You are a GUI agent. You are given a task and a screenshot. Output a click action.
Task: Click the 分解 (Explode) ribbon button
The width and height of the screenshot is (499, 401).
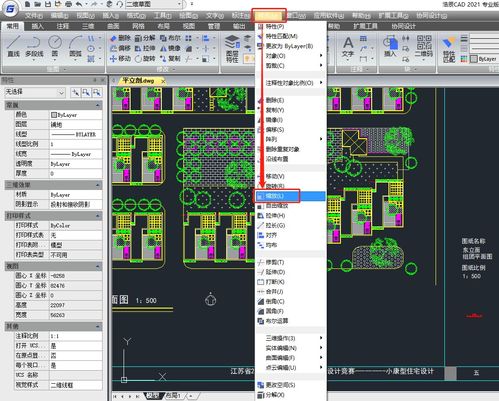pyautogui.click(x=145, y=38)
